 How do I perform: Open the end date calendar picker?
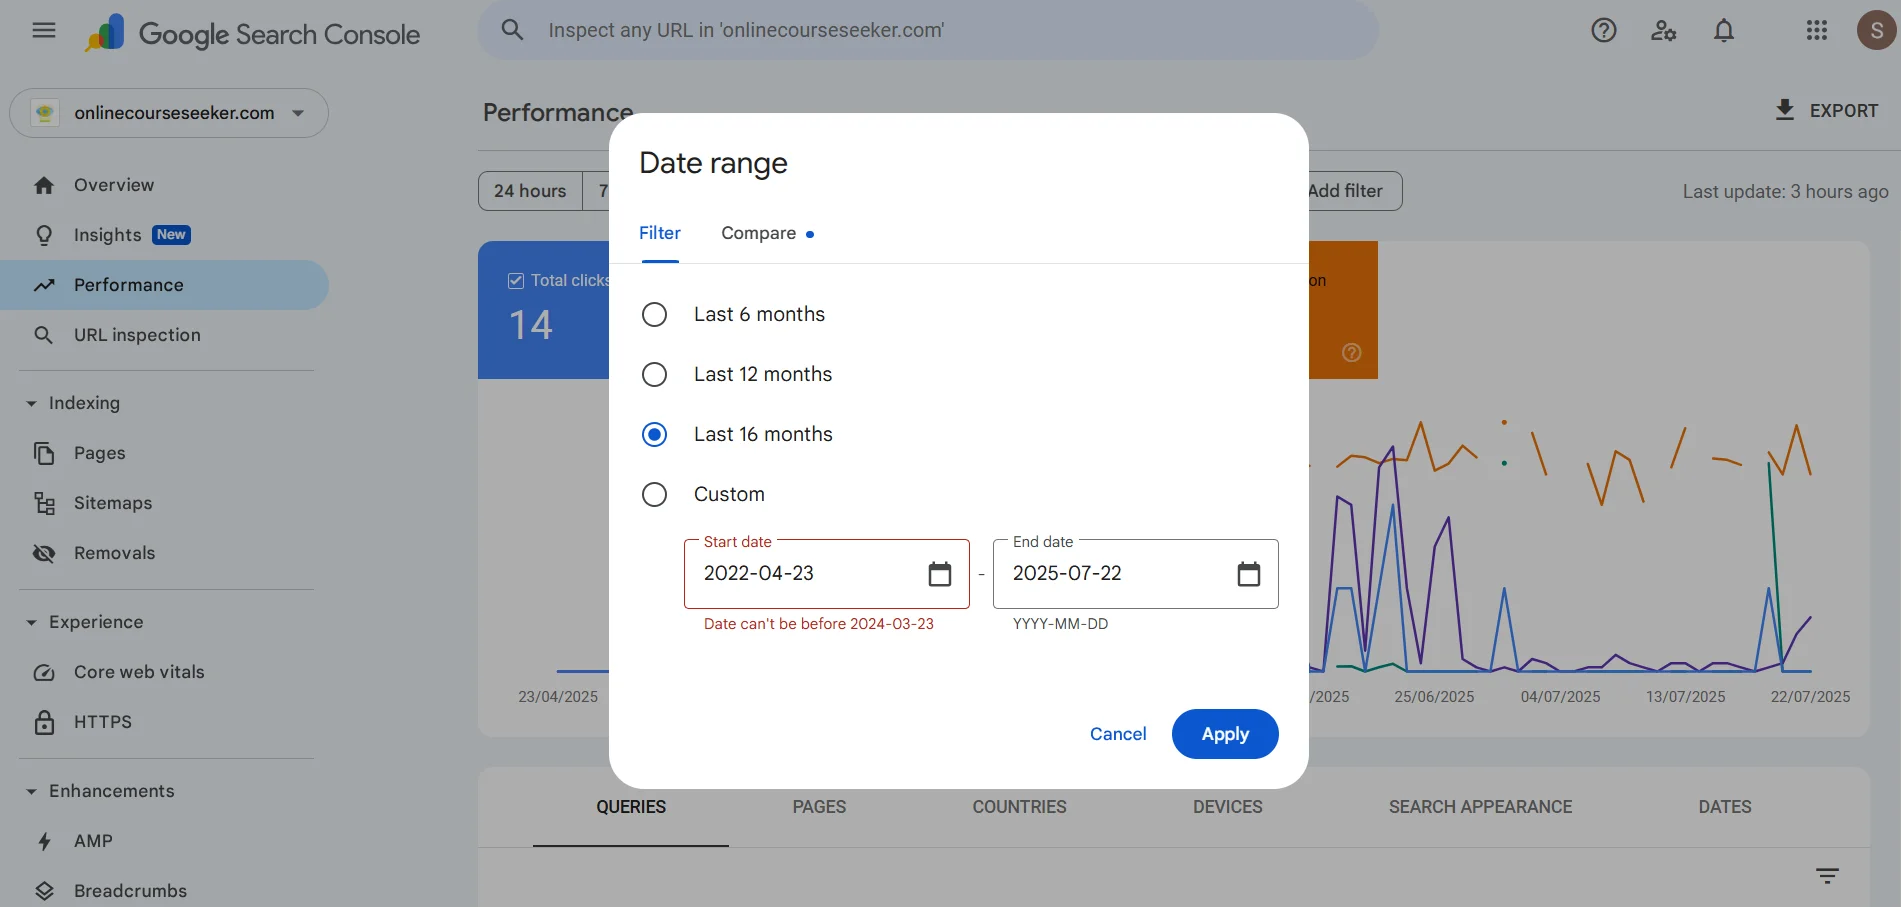tap(1248, 574)
